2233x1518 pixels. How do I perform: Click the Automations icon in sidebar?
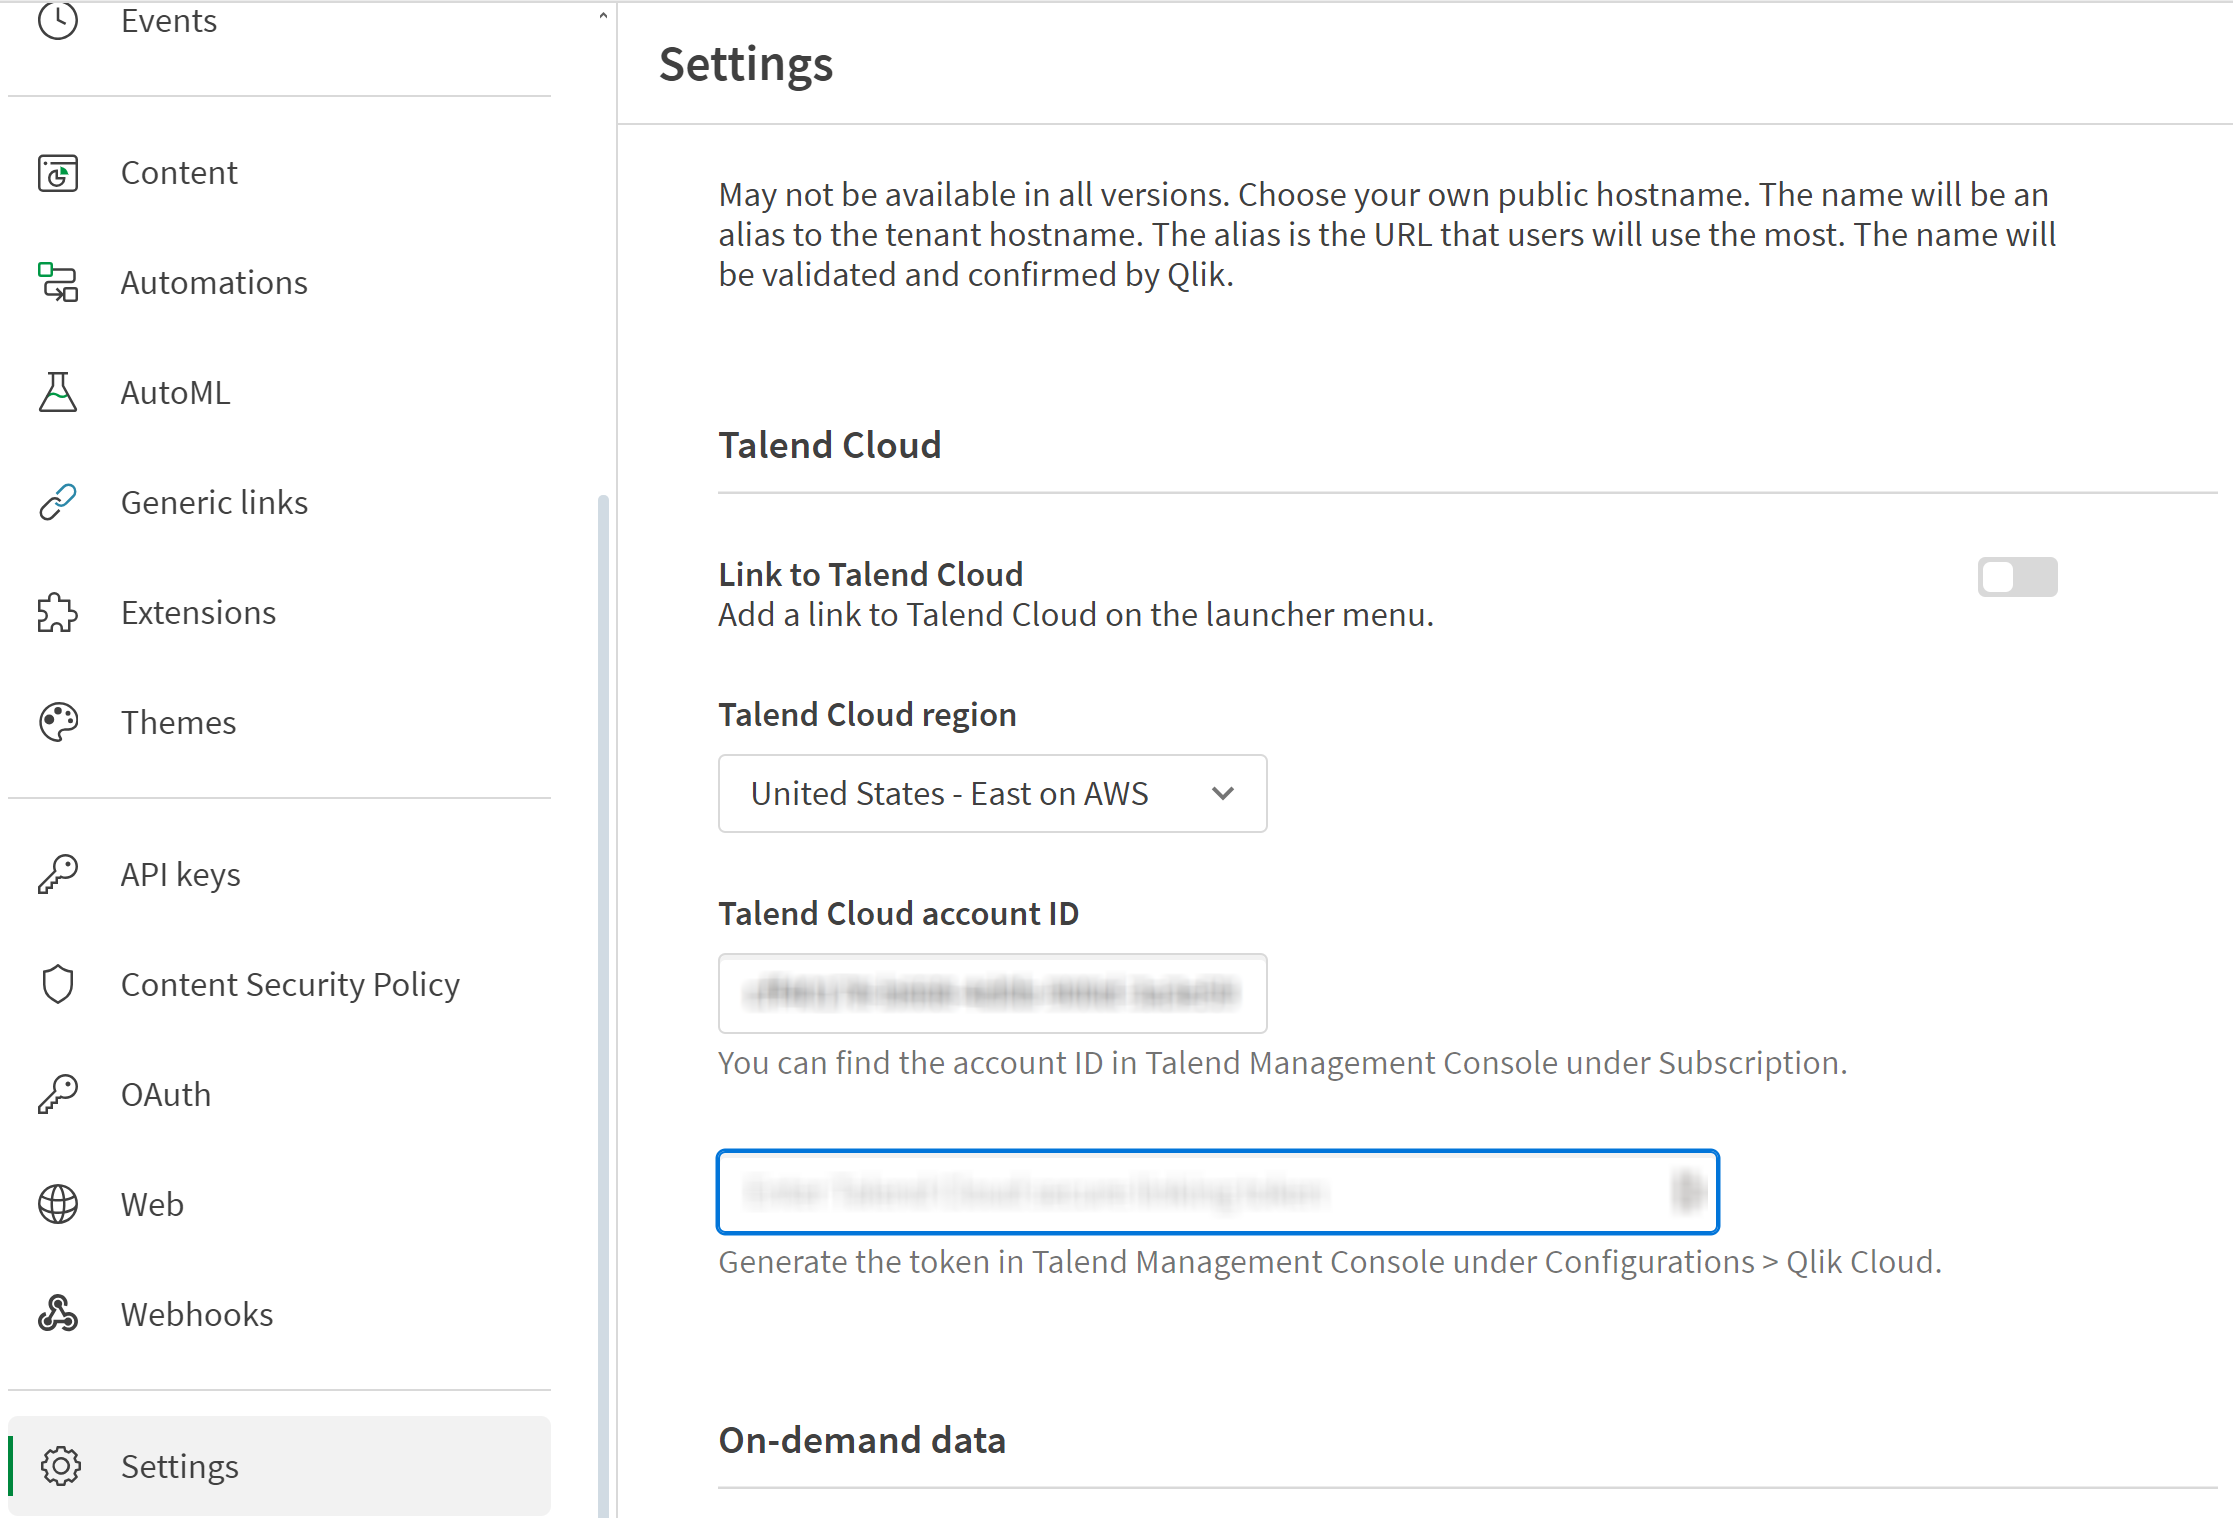(56, 281)
